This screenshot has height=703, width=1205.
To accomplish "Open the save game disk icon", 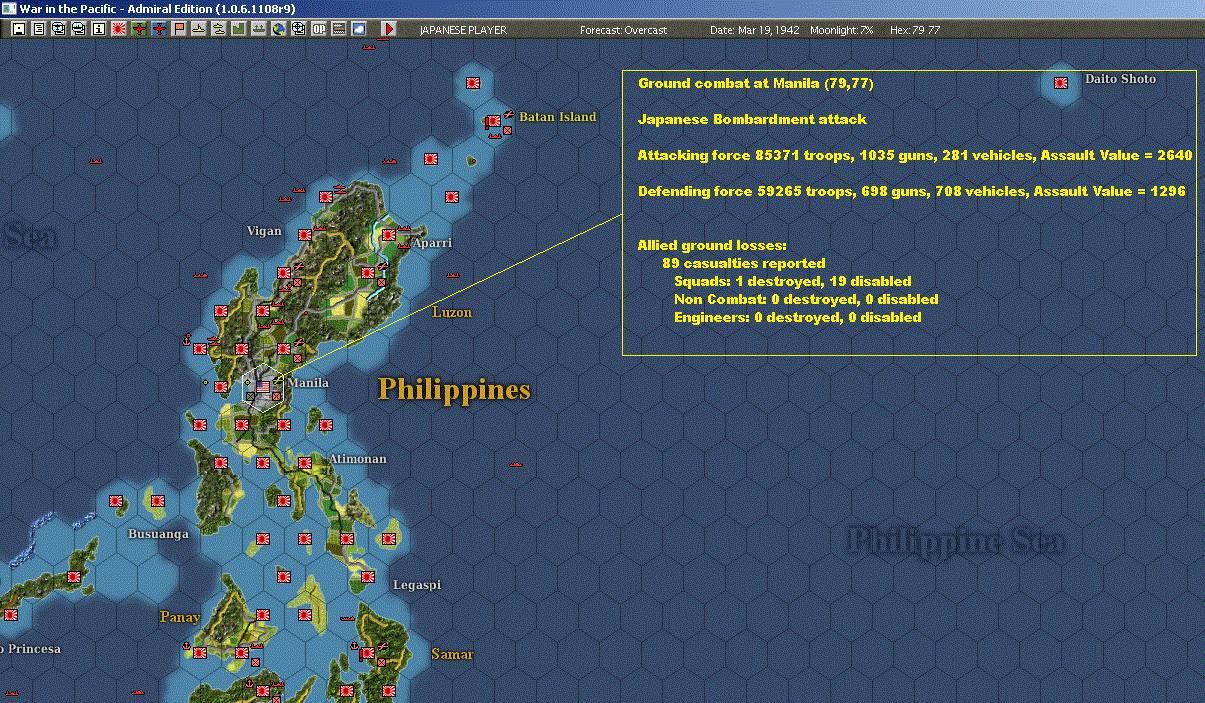I will (x=19, y=29).
